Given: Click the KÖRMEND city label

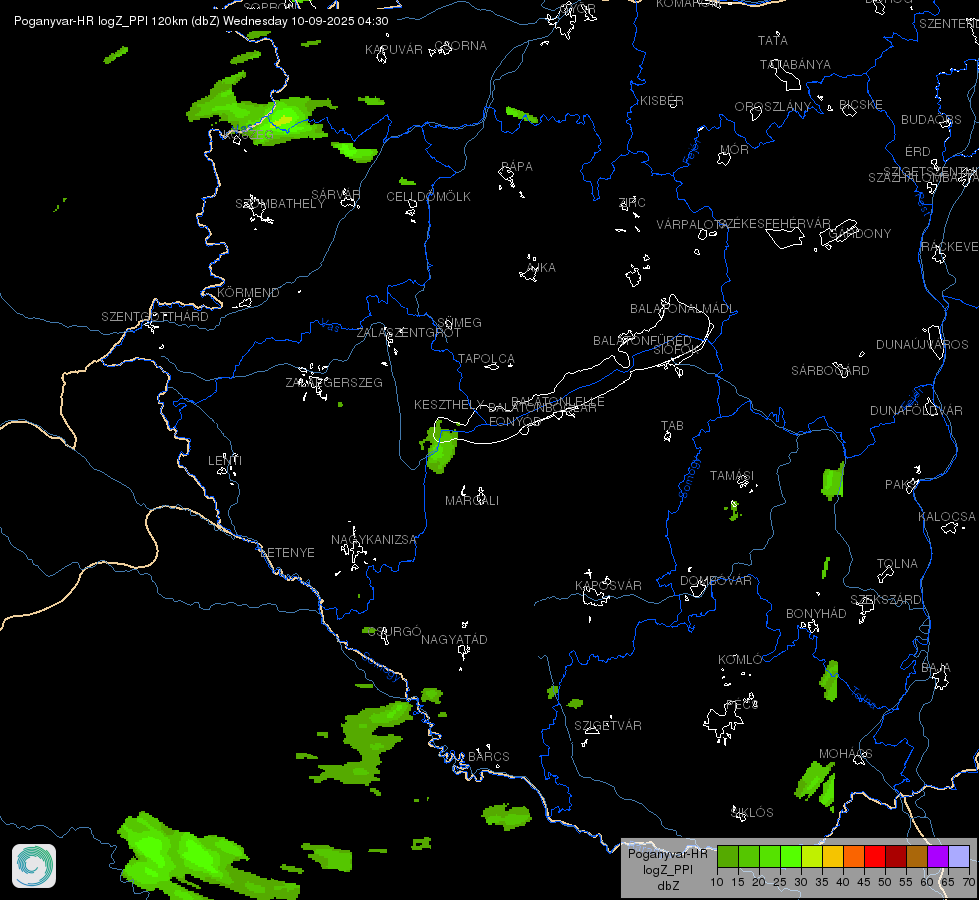Looking at the screenshot, I should point(248,292).
